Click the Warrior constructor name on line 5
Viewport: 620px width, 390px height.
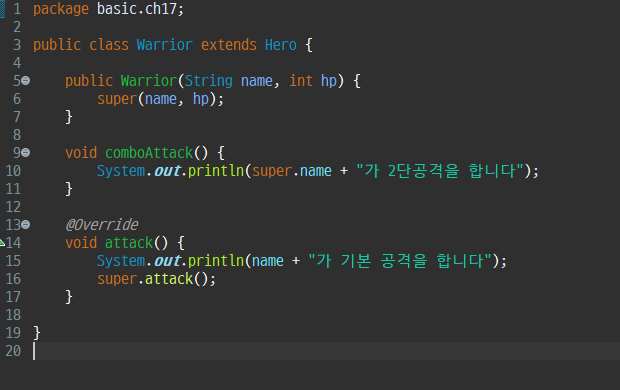[149, 81]
